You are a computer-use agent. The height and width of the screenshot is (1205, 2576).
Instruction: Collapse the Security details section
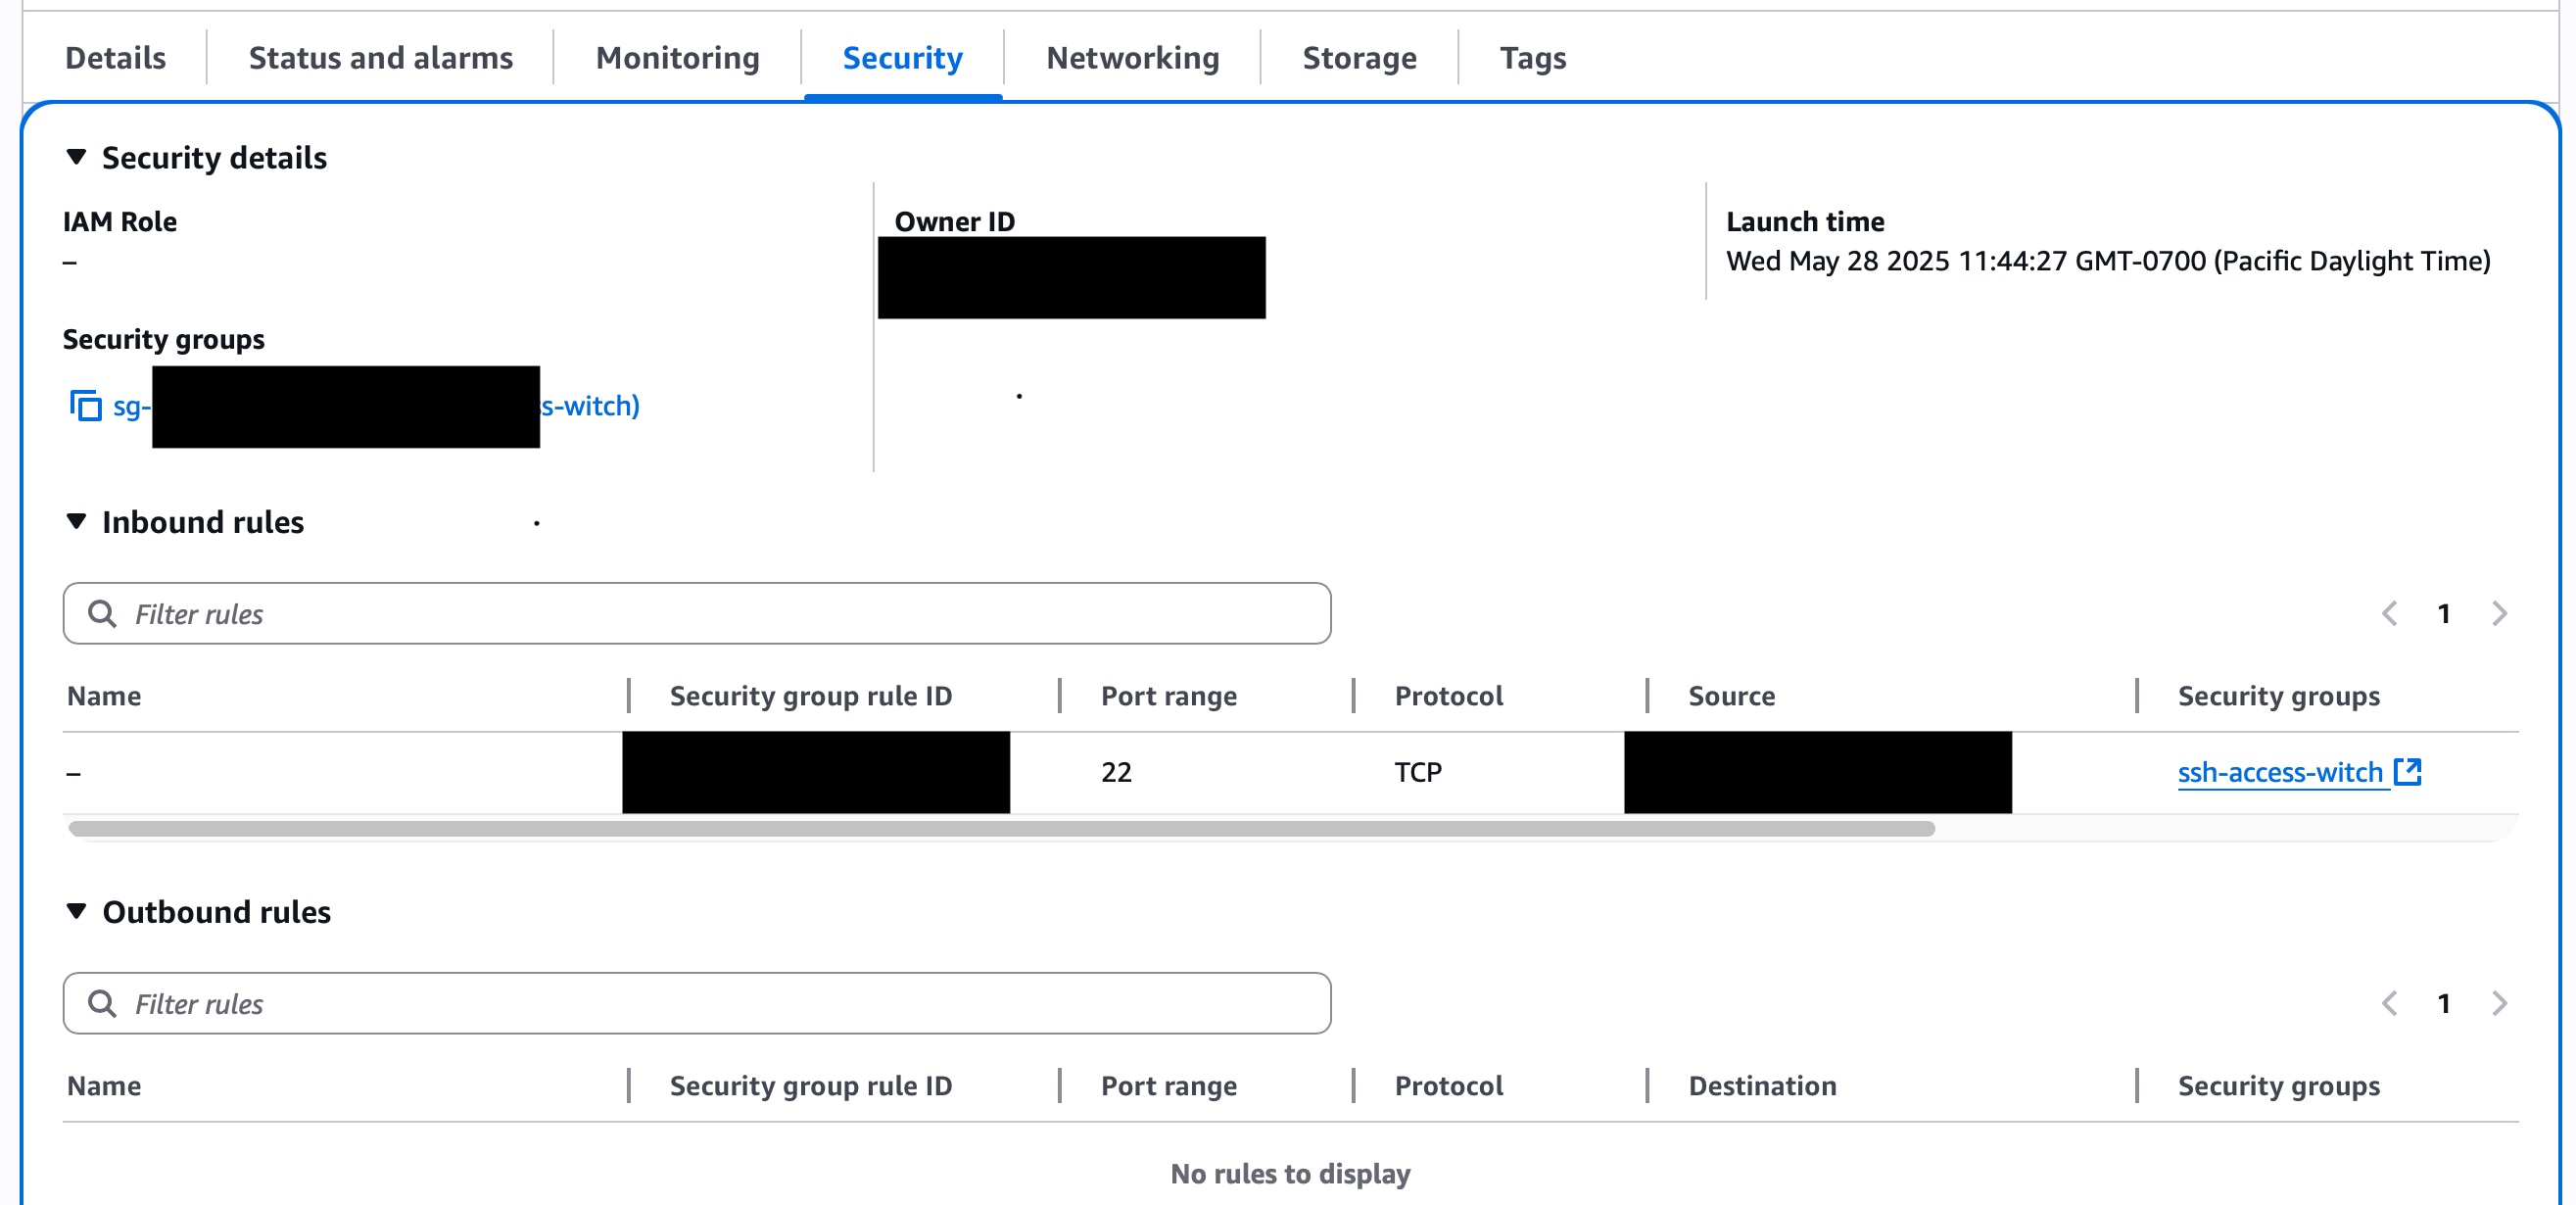click(x=76, y=158)
